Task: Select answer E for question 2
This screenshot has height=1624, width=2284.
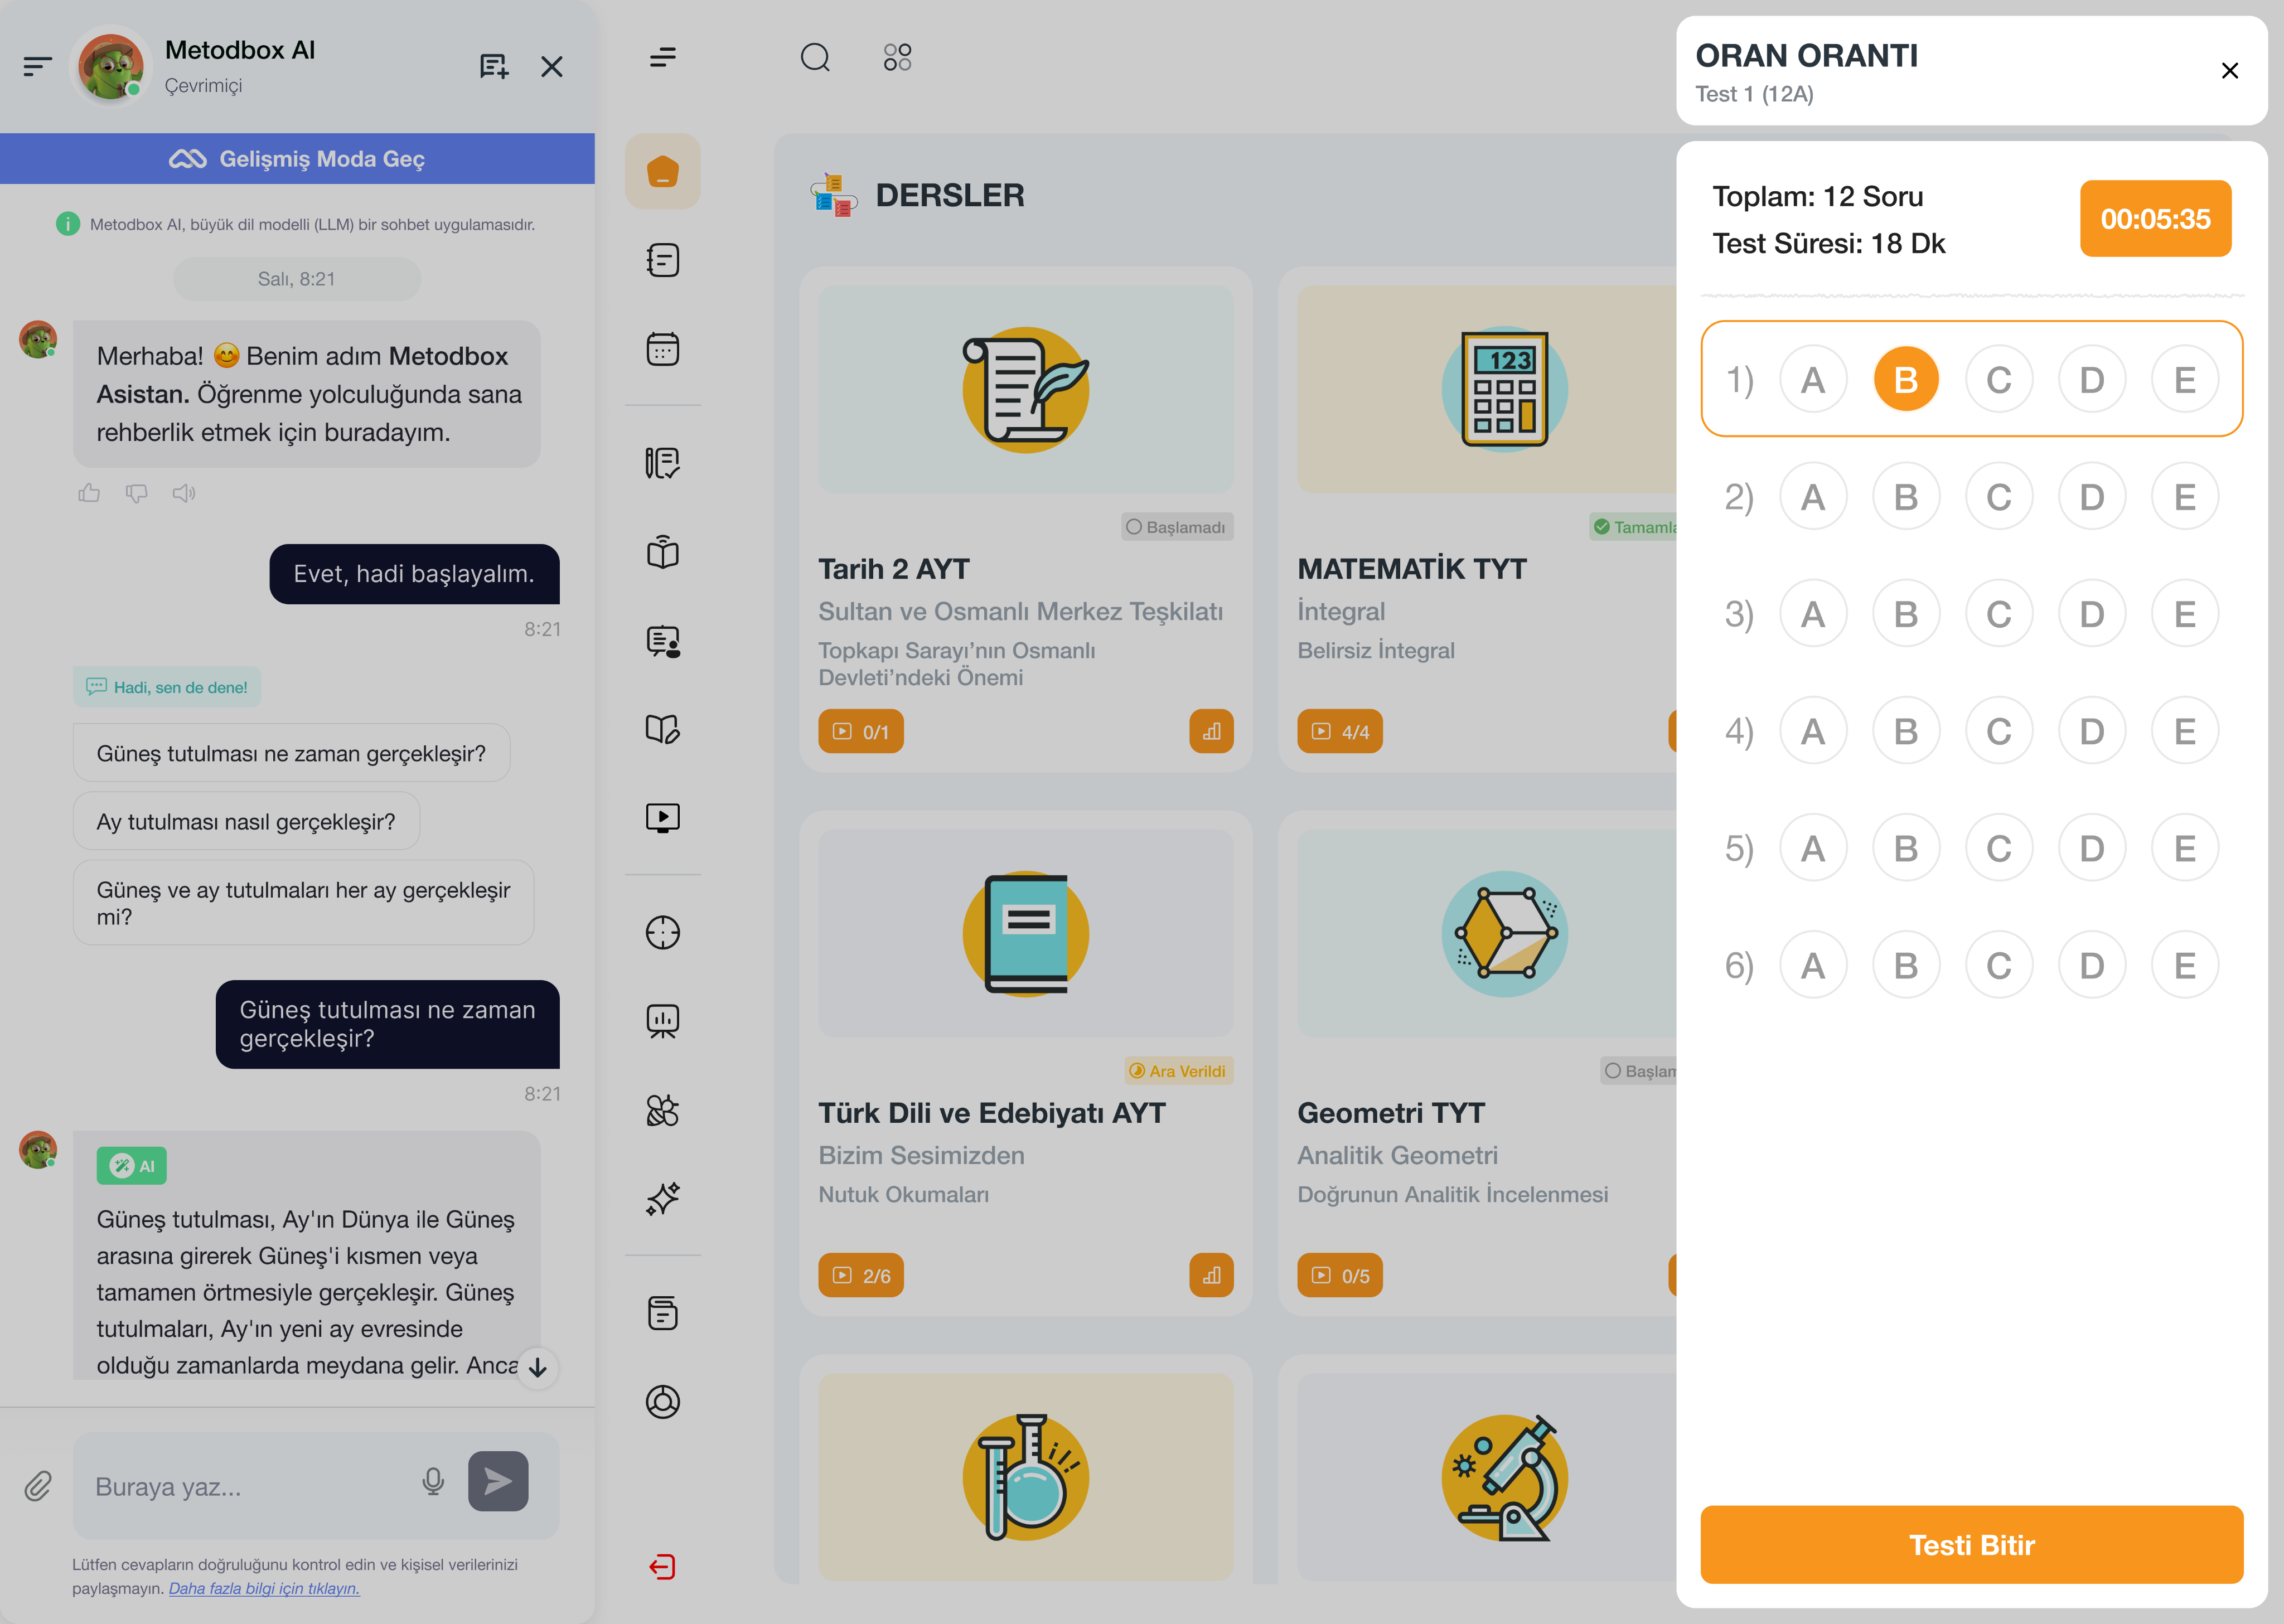Action: click(2185, 496)
